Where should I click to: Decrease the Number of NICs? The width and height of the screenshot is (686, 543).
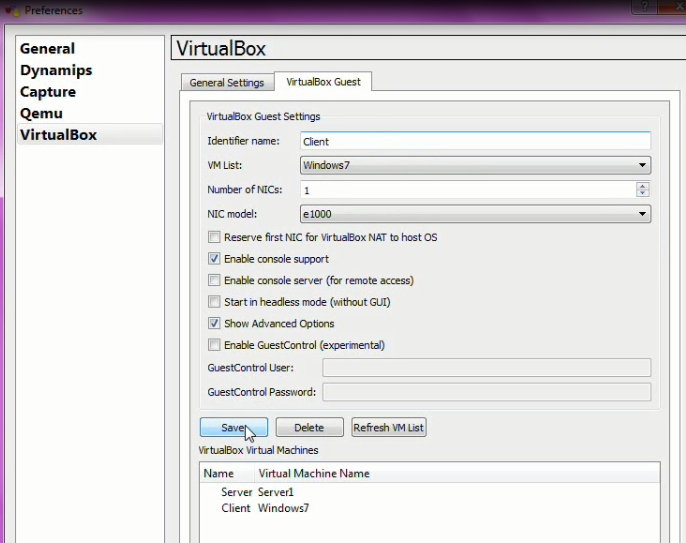tap(642, 193)
